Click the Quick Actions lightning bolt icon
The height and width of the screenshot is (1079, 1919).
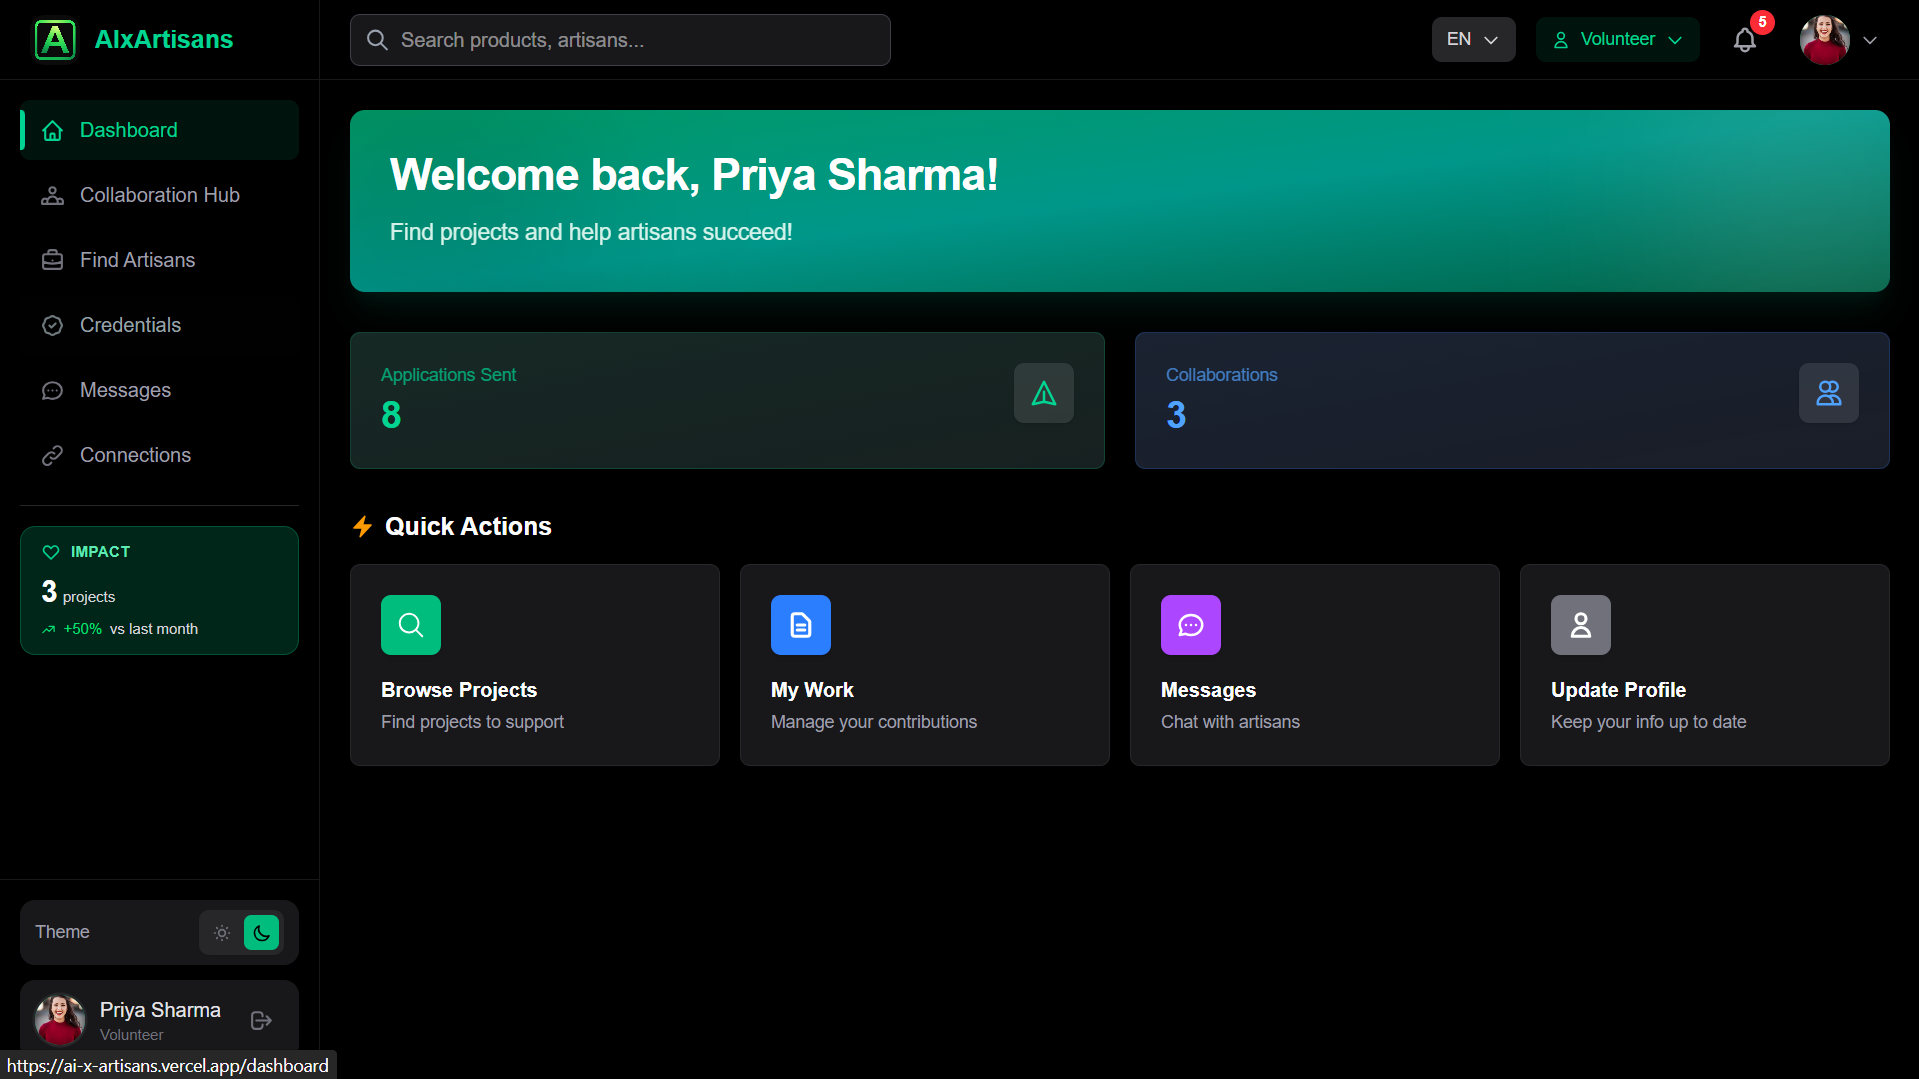pos(362,526)
